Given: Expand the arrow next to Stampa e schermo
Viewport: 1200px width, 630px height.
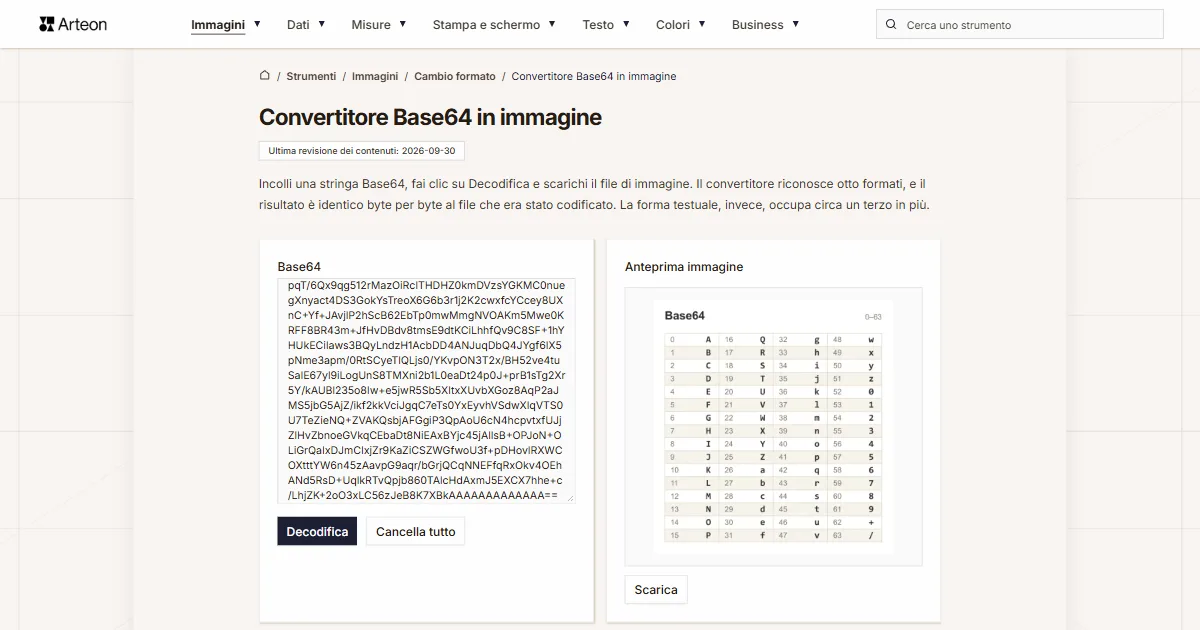Looking at the screenshot, I should (x=552, y=24).
